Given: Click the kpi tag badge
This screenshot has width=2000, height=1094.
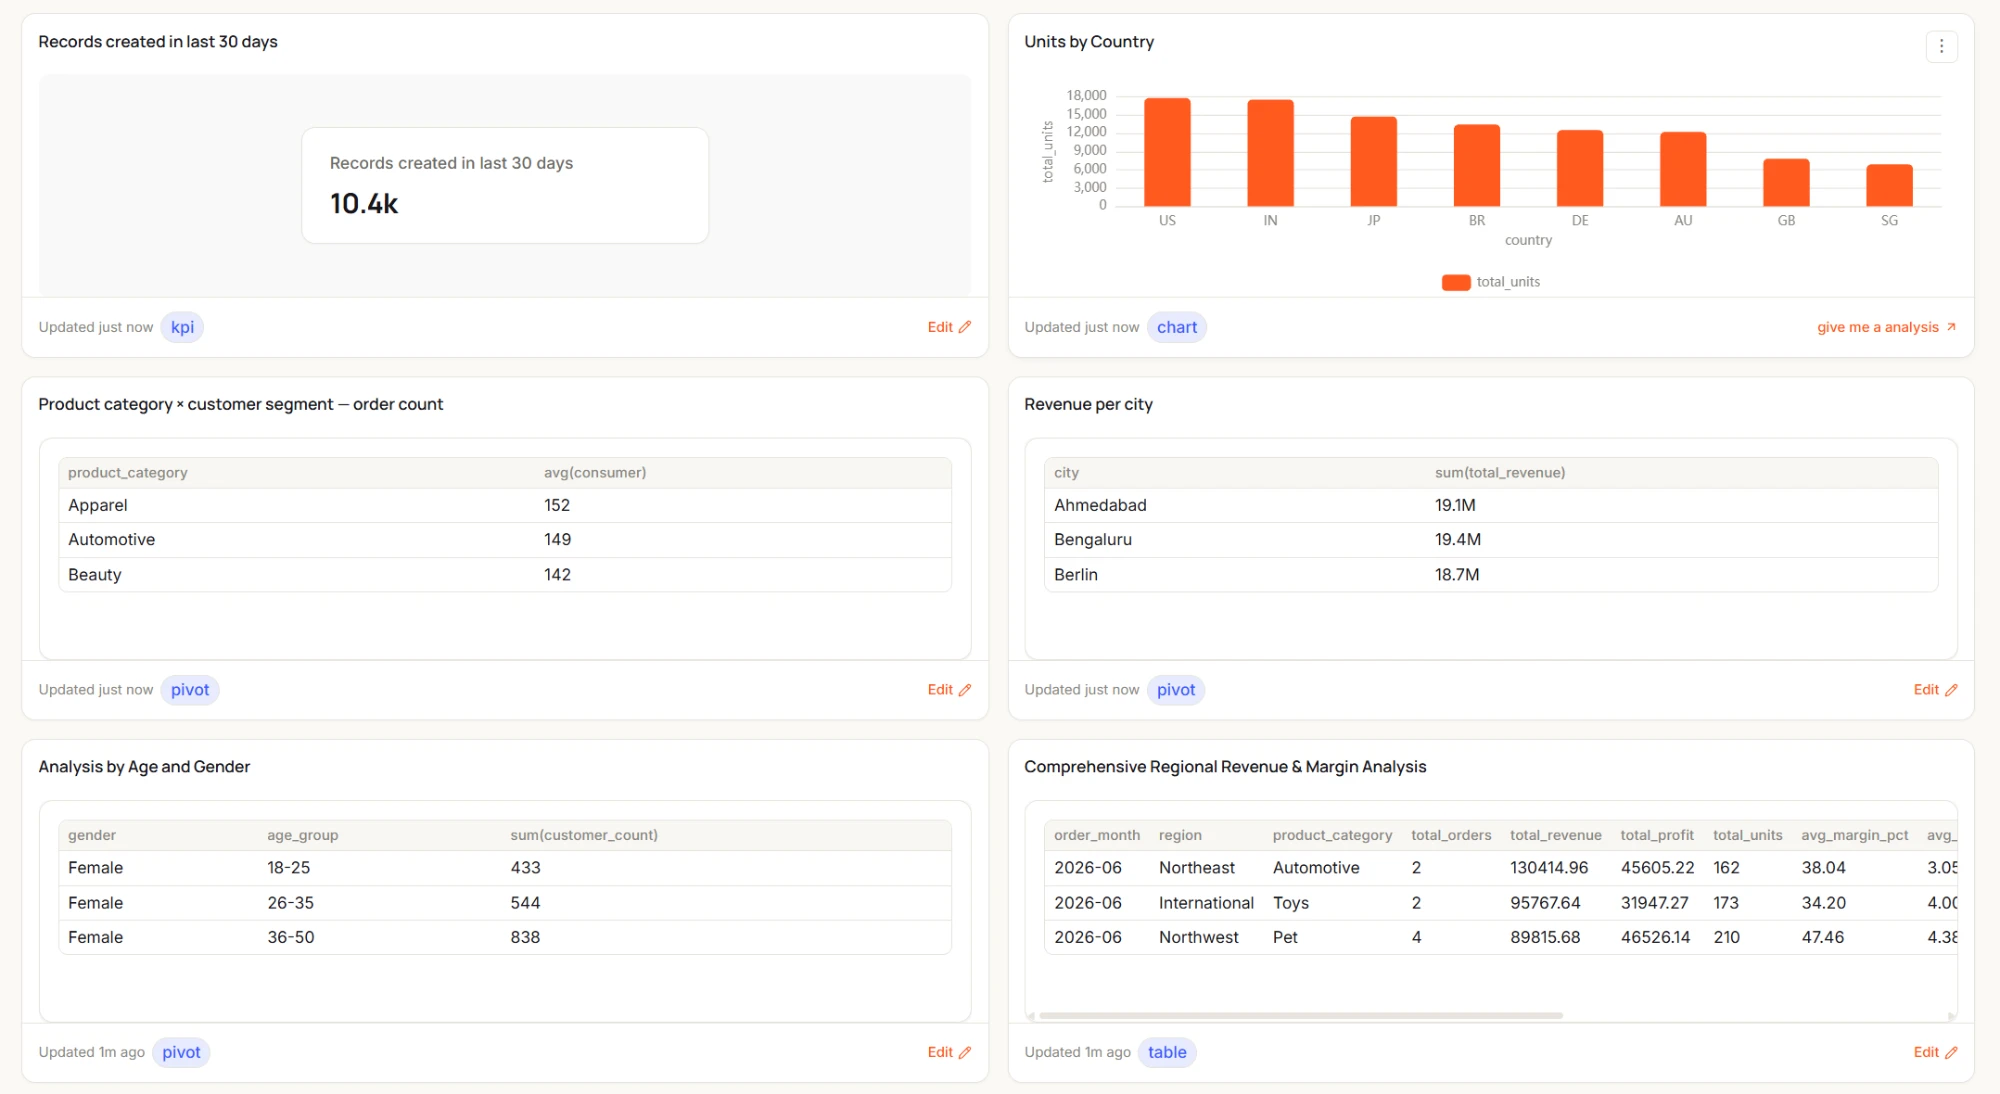Looking at the screenshot, I should (x=182, y=327).
